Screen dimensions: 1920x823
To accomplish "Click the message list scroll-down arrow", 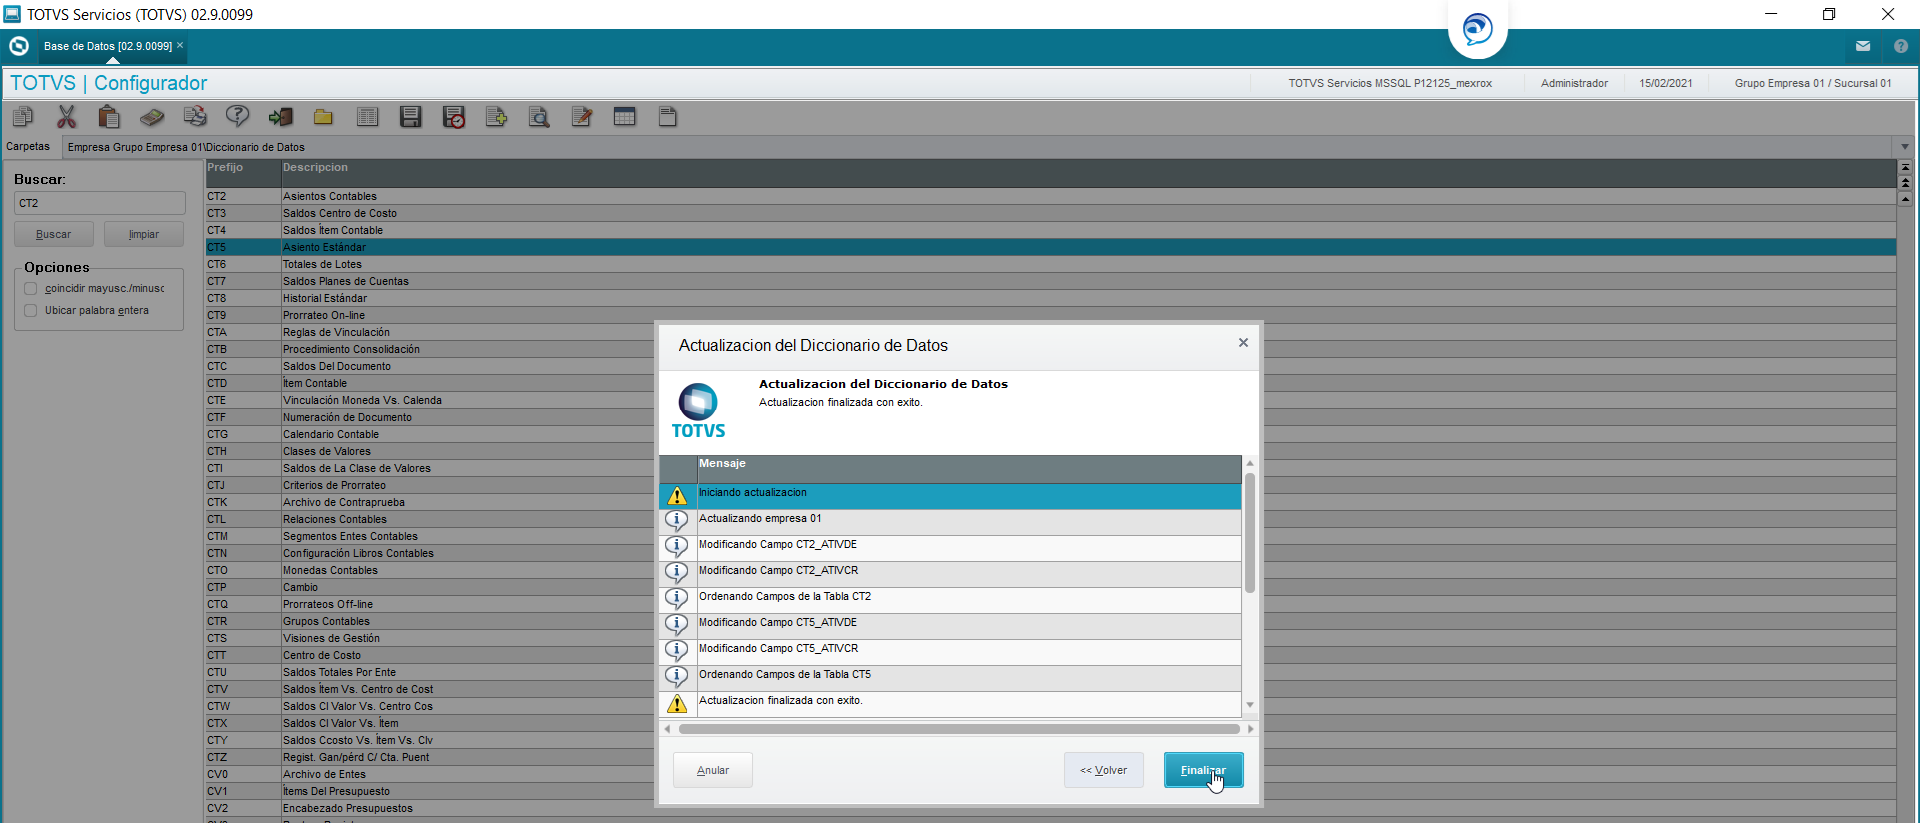I will [1250, 705].
